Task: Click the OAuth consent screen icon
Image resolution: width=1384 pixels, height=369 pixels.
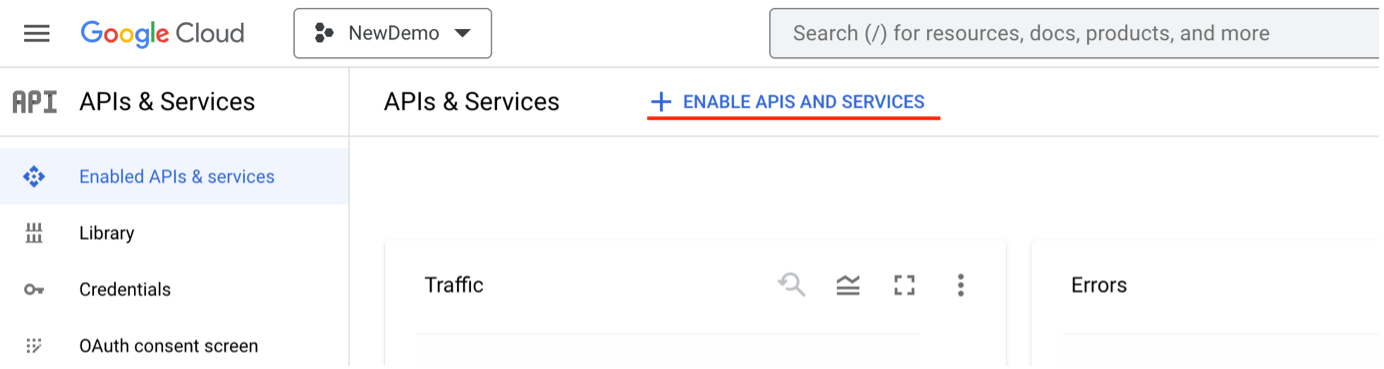Action: coord(34,346)
